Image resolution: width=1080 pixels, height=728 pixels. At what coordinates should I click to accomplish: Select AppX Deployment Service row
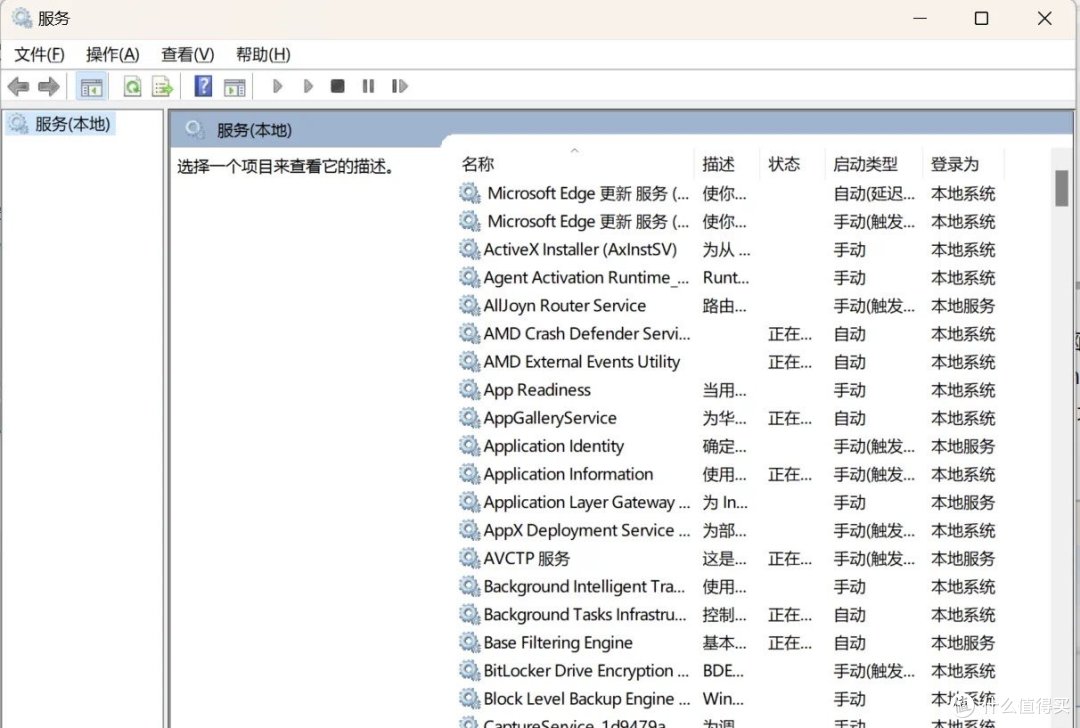tap(727, 530)
